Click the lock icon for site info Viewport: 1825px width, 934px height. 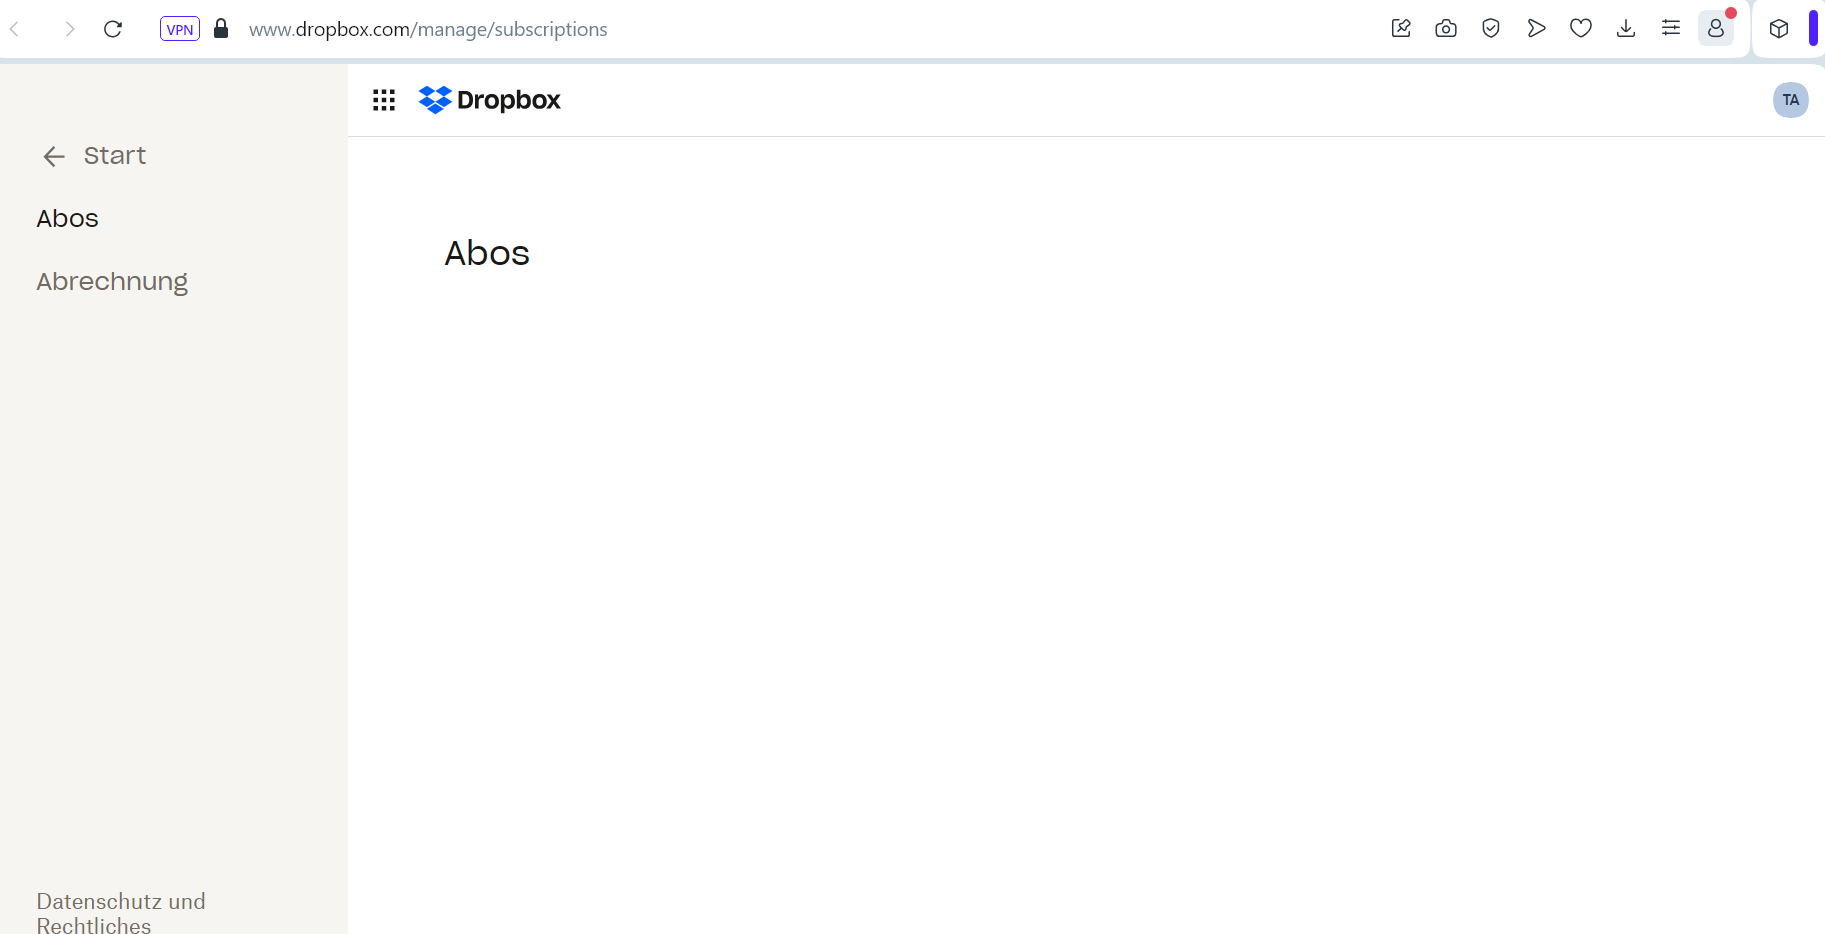tap(222, 29)
